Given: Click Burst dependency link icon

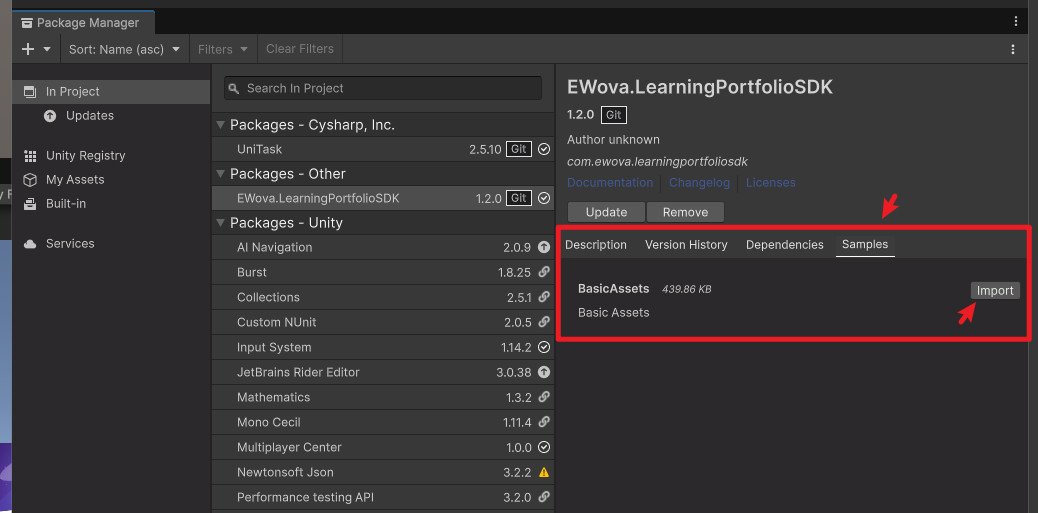Looking at the screenshot, I should pos(544,272).
